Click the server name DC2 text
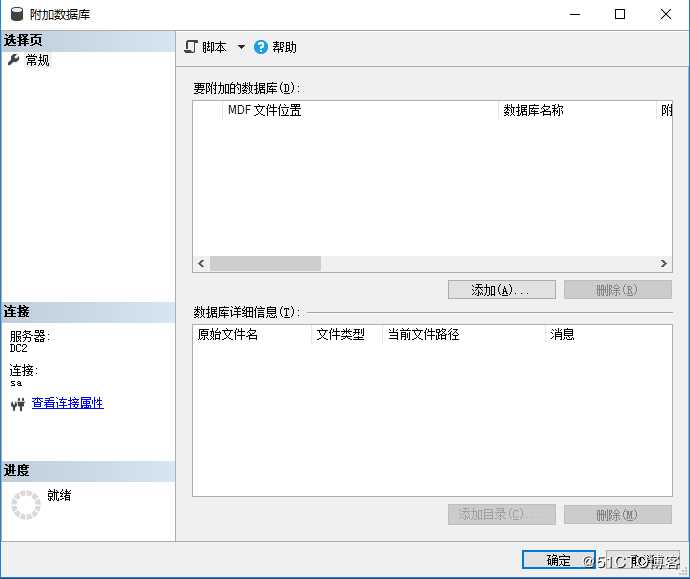This screenshot has height=579, width=690. tap(18, 348)
